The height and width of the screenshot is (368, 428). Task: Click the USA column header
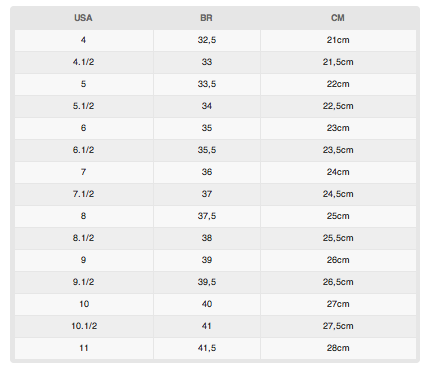click(x=83, y=18)
